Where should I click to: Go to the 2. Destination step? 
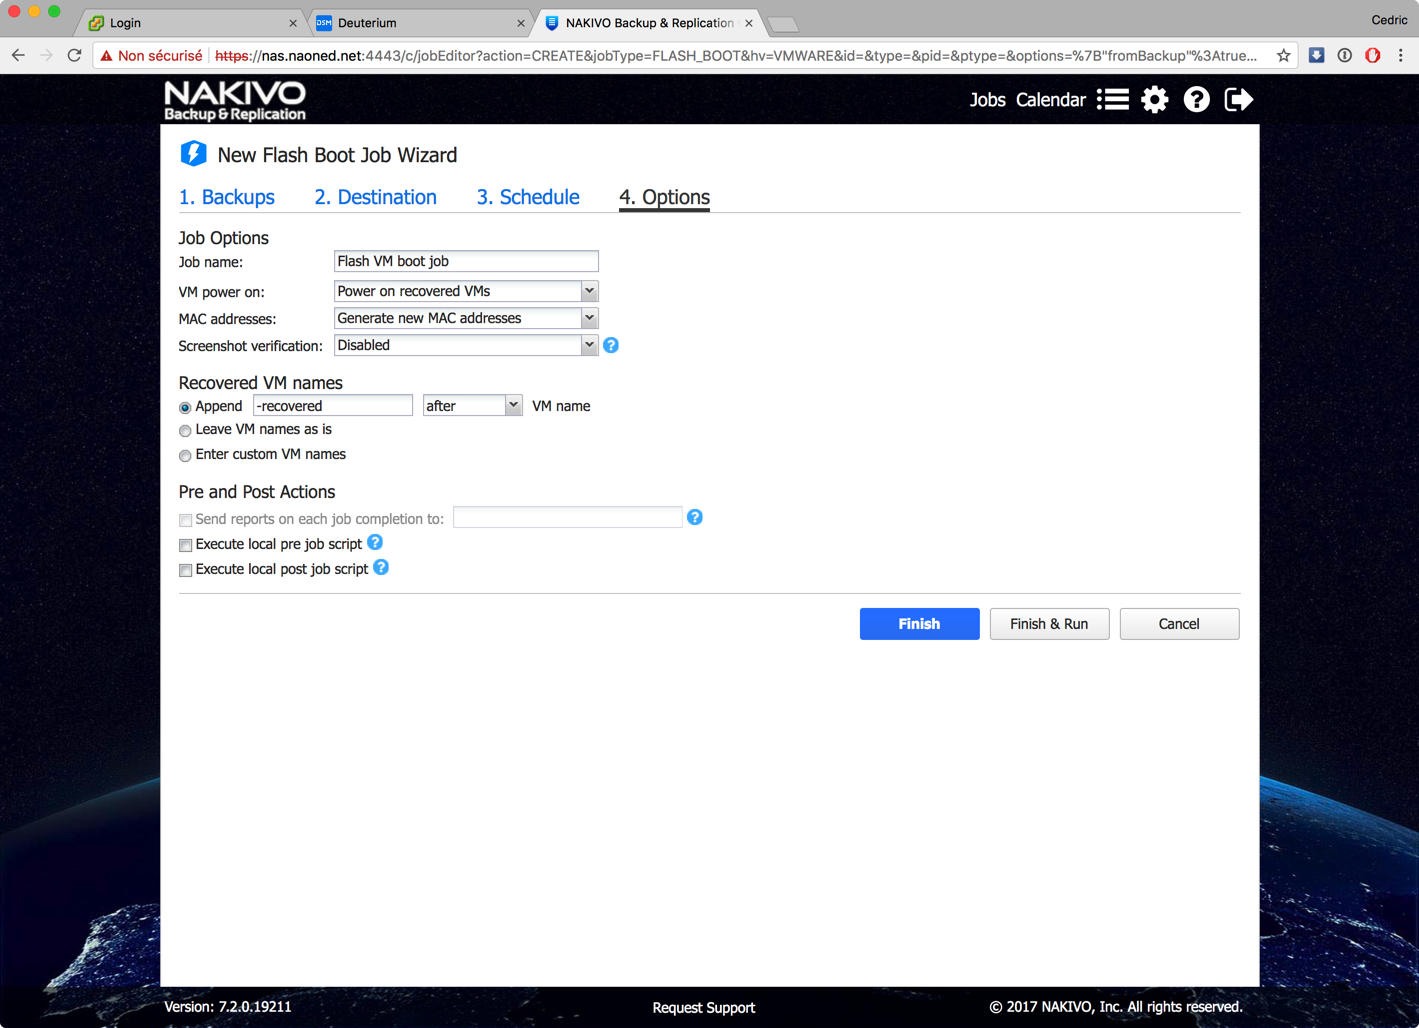click(376, 197)
